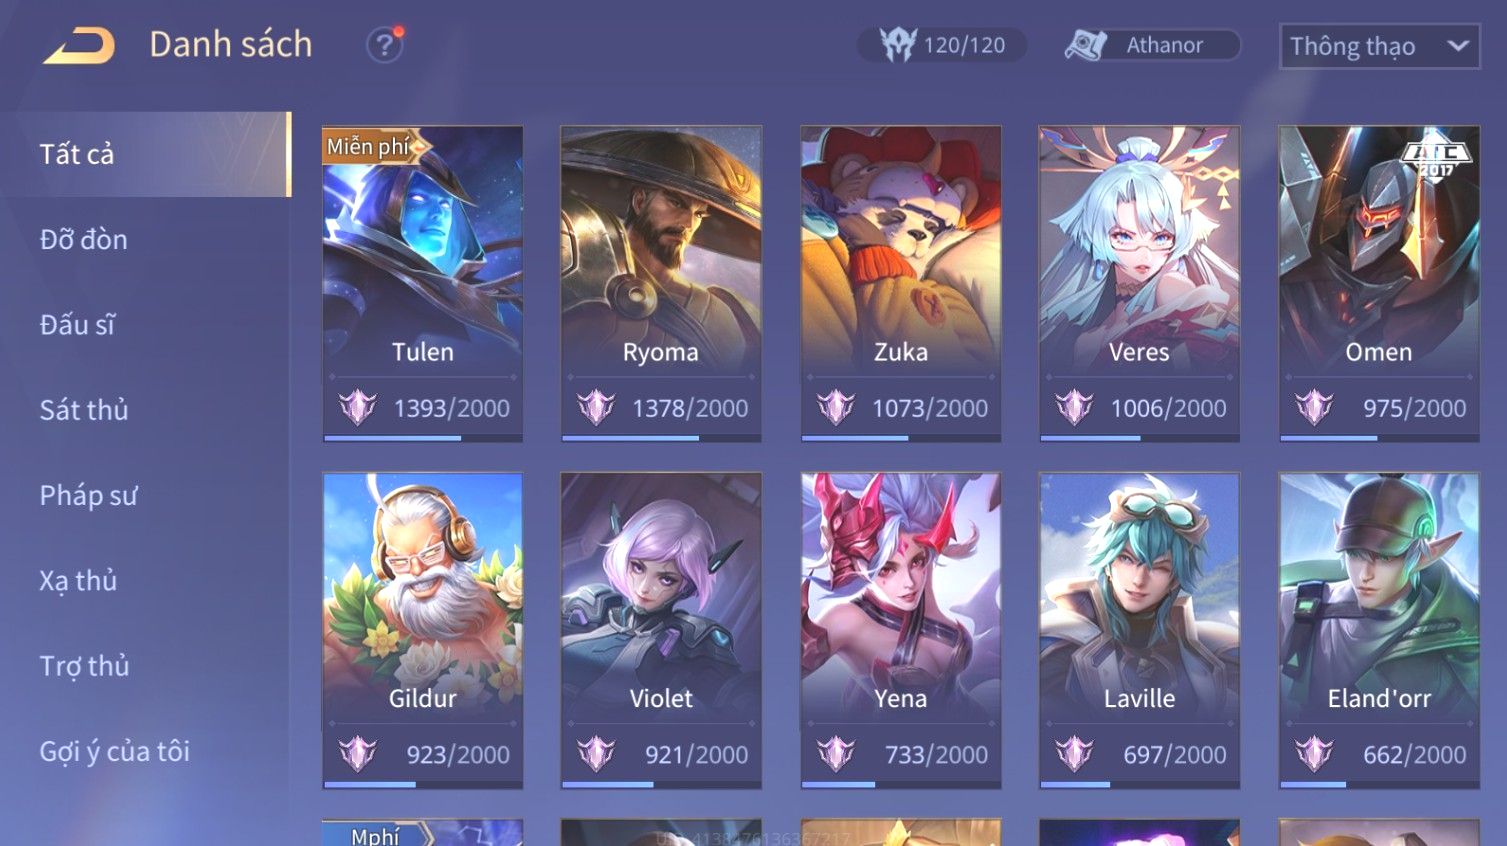Choose the Xạ thủ filter

(x=78, y=581)
